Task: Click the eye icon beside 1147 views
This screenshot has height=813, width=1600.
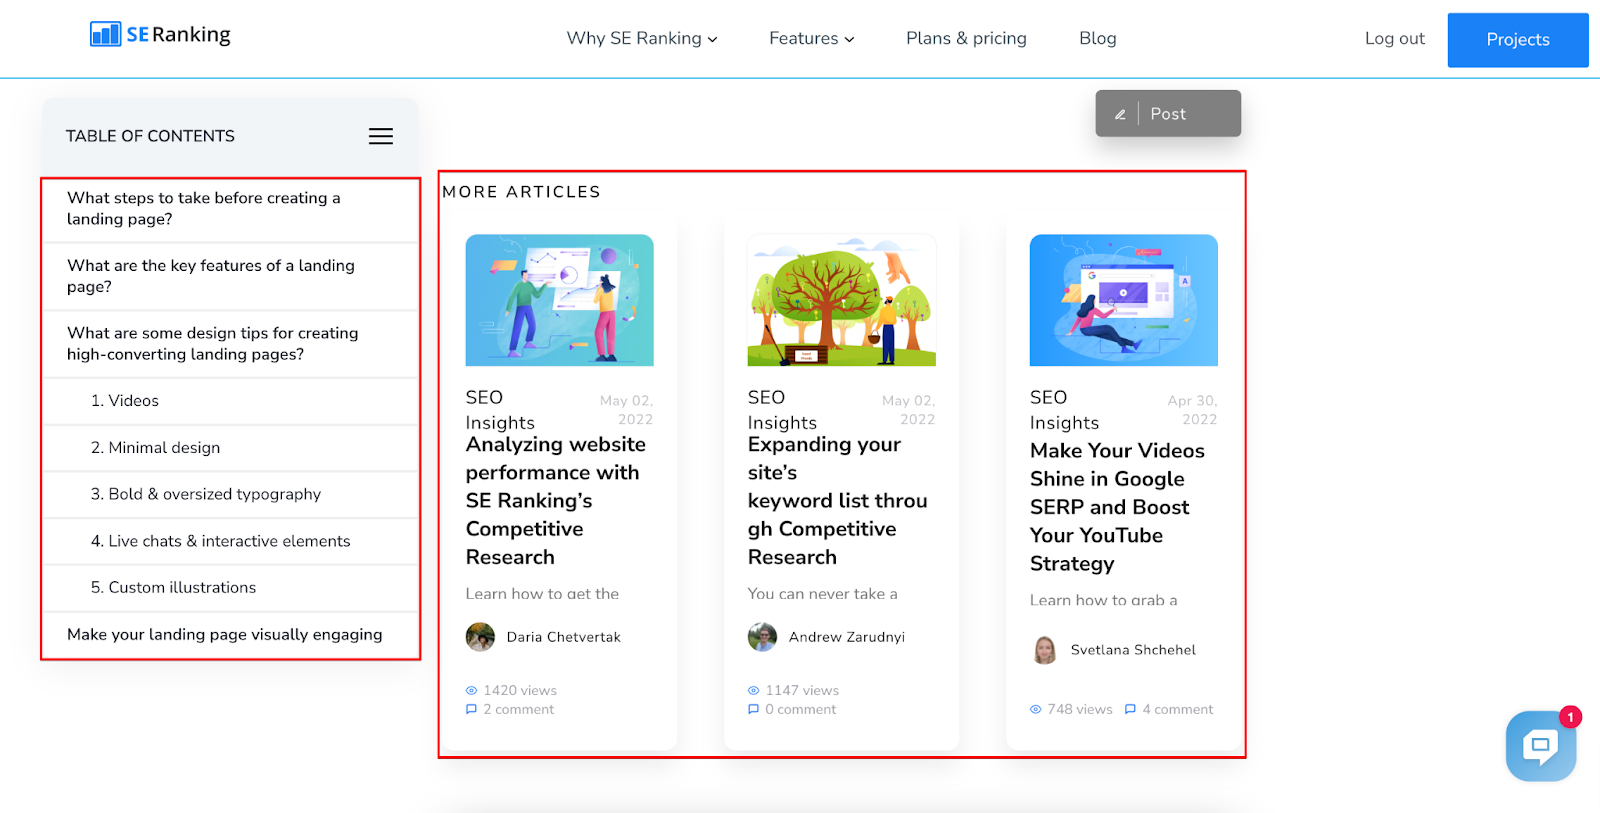Action: [x=754, y=691]
